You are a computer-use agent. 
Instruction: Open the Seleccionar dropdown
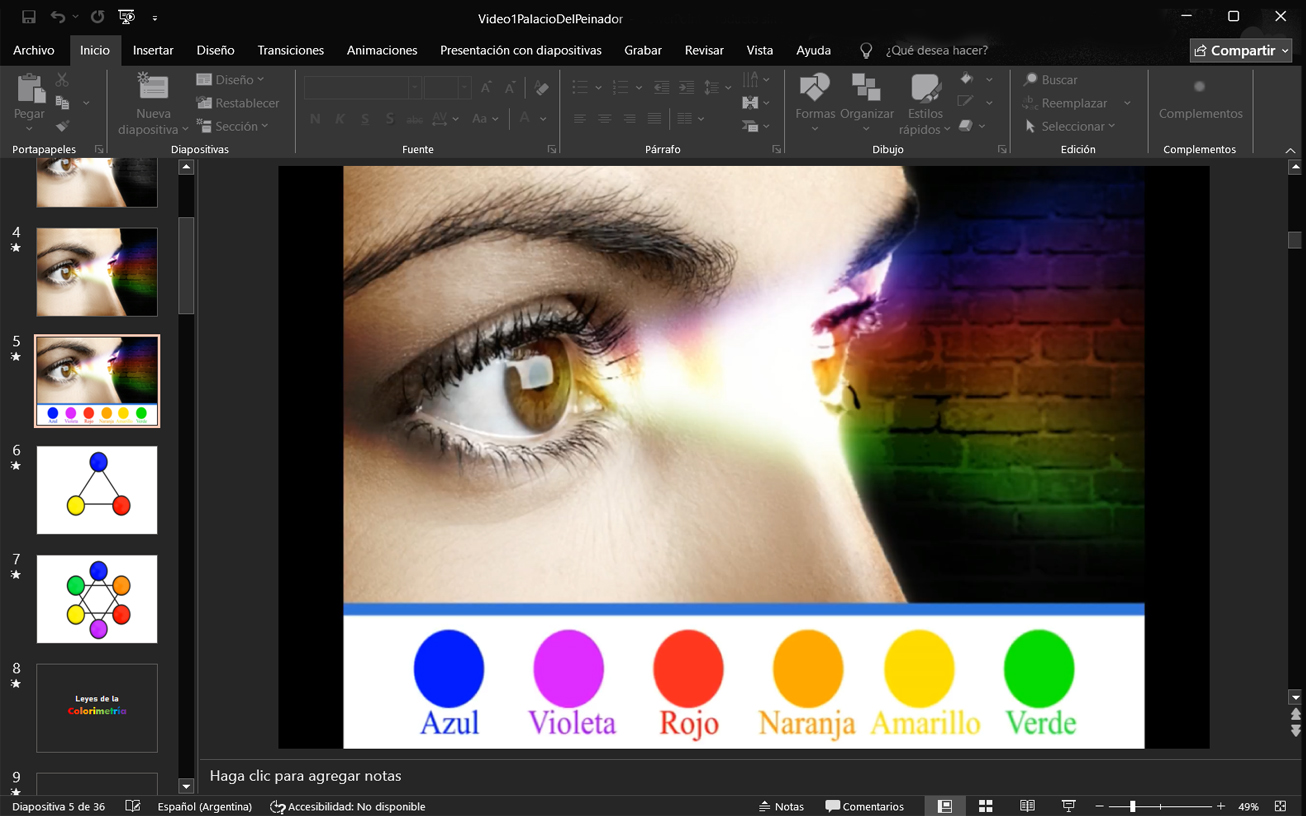pos(1070,126)
